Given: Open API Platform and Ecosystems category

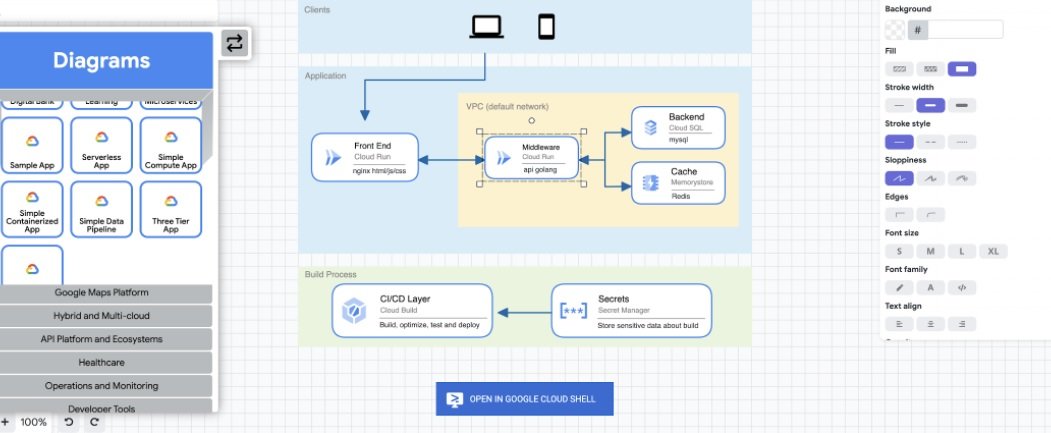Looking at the screenshot, I should (x=102, y=339).
